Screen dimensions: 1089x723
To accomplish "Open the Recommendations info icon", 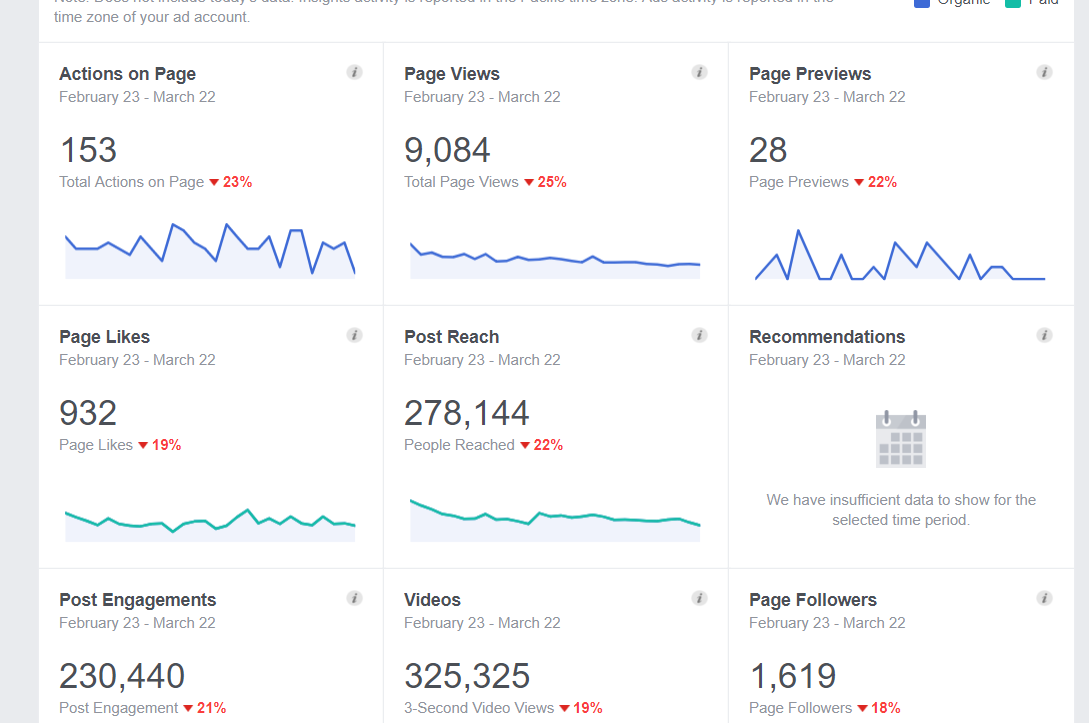I will [x=1045, y=335].
